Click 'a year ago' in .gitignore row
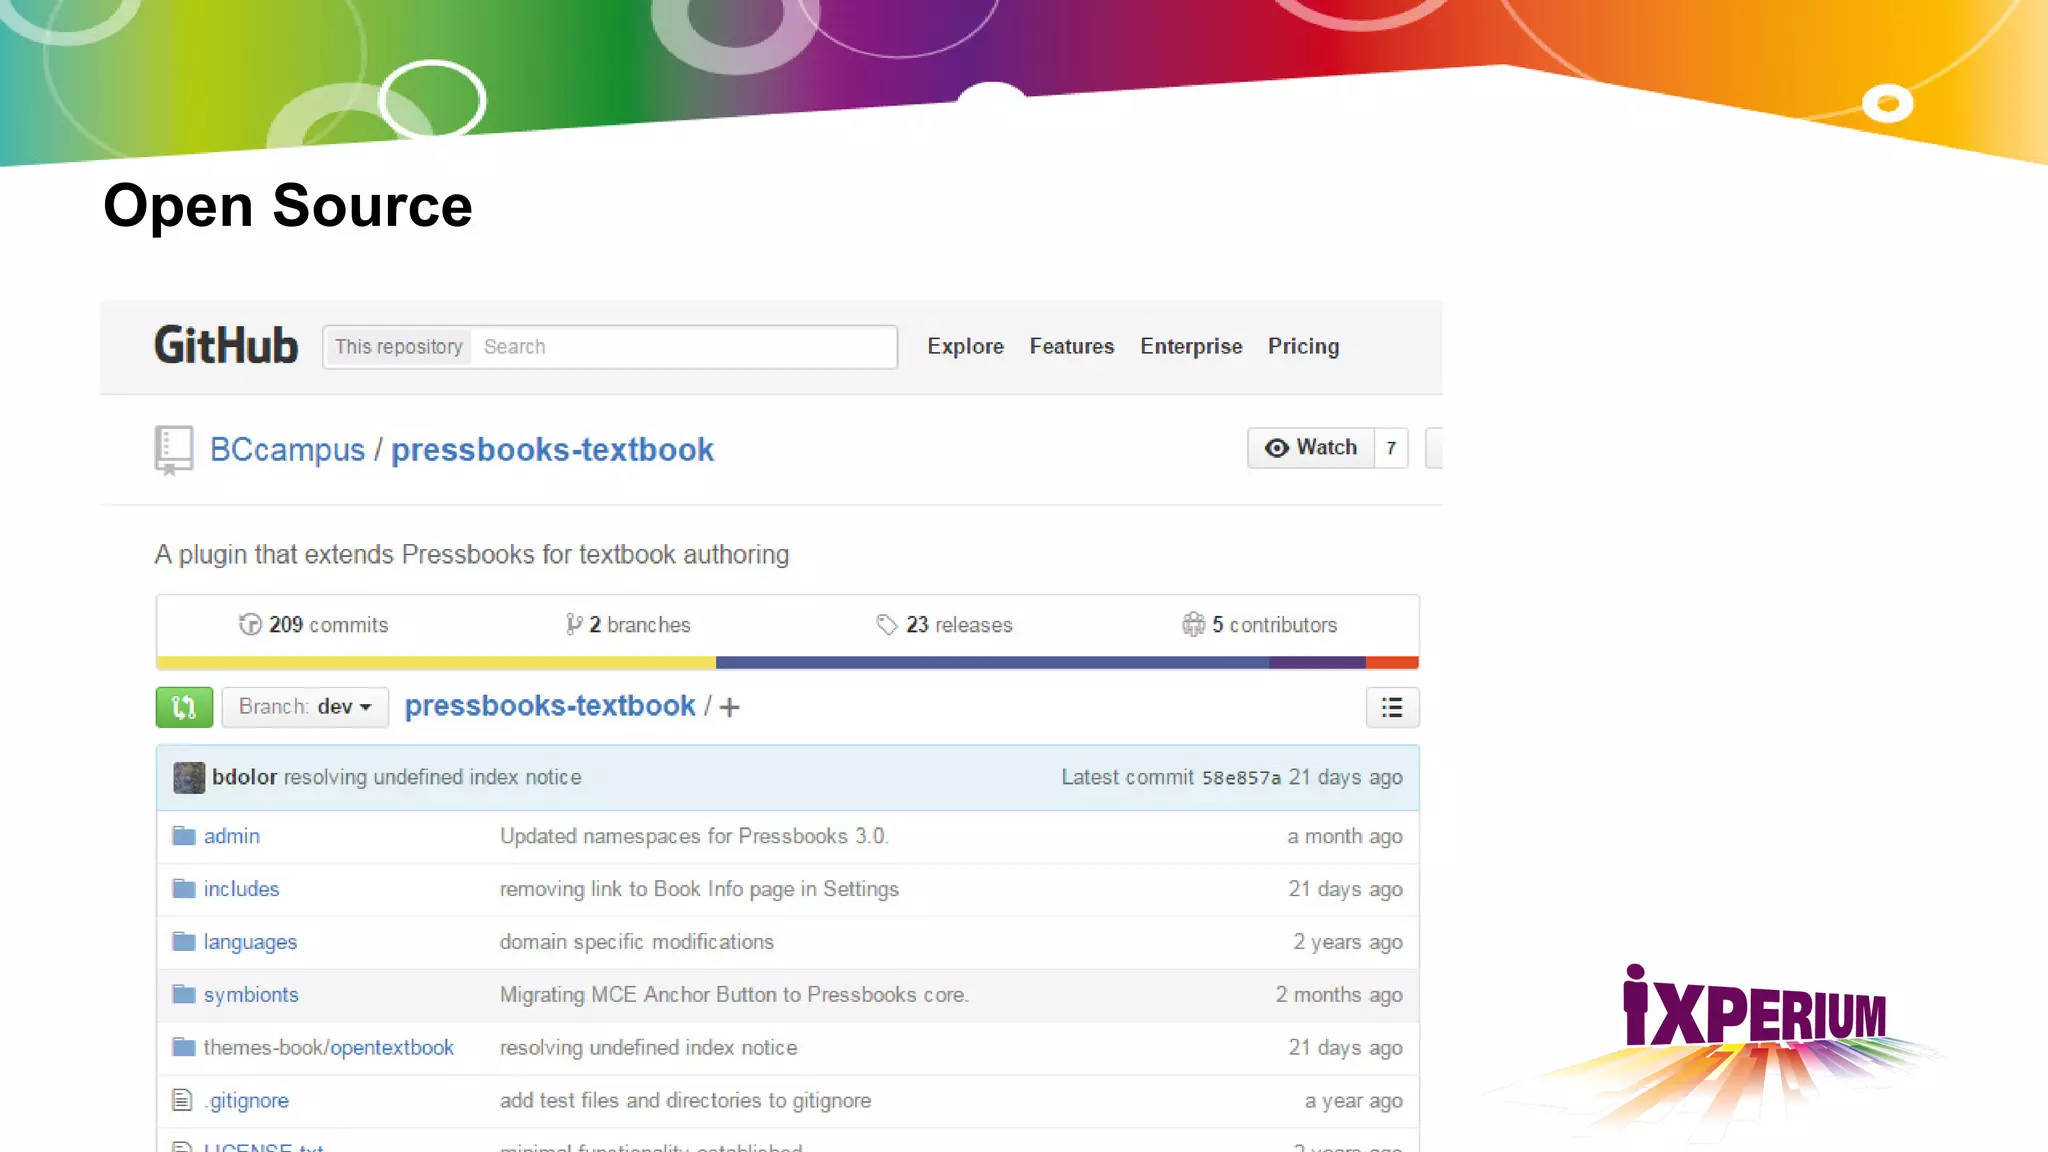This screenshot has width=2048, height=1152. click(1354, 1101)
